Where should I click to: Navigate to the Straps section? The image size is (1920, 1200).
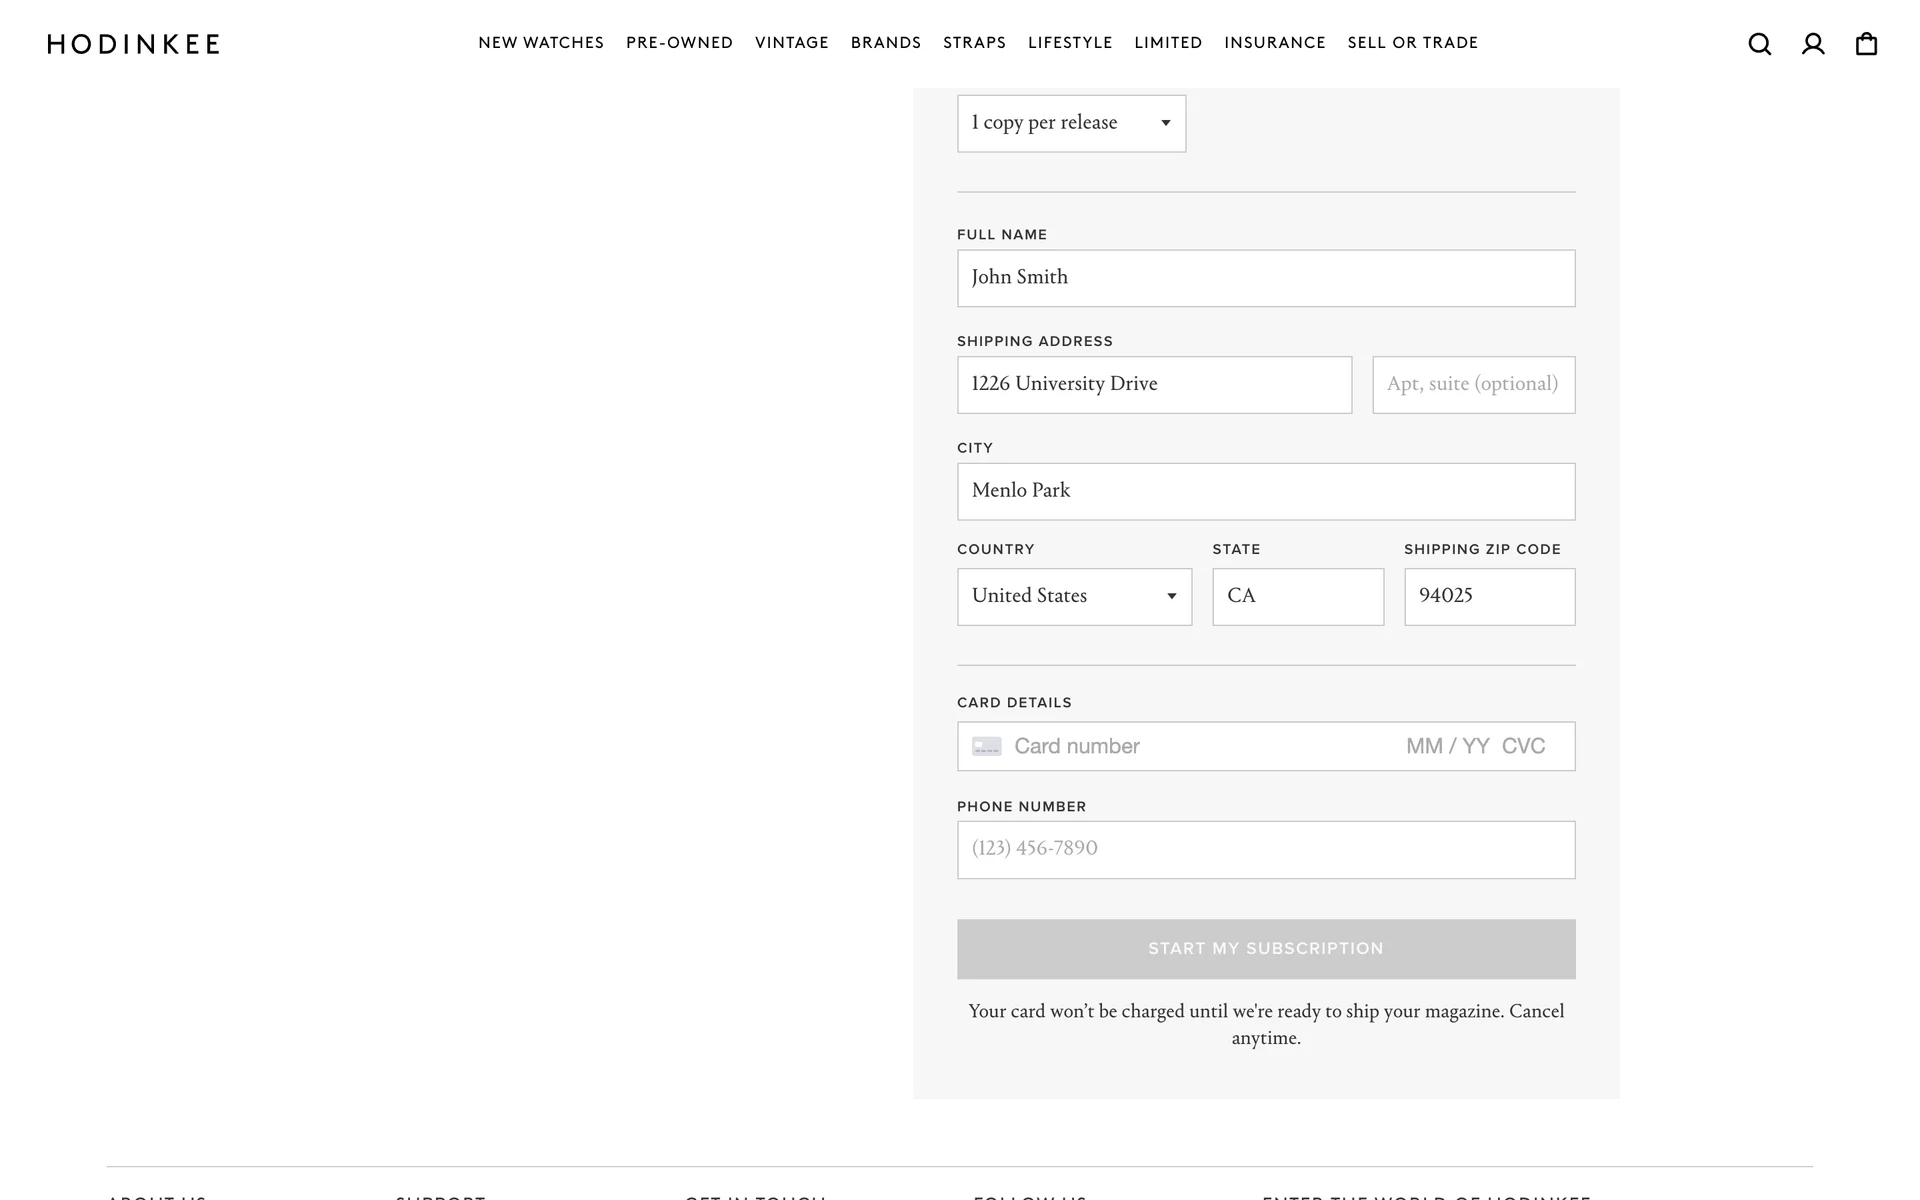point(974,43)
